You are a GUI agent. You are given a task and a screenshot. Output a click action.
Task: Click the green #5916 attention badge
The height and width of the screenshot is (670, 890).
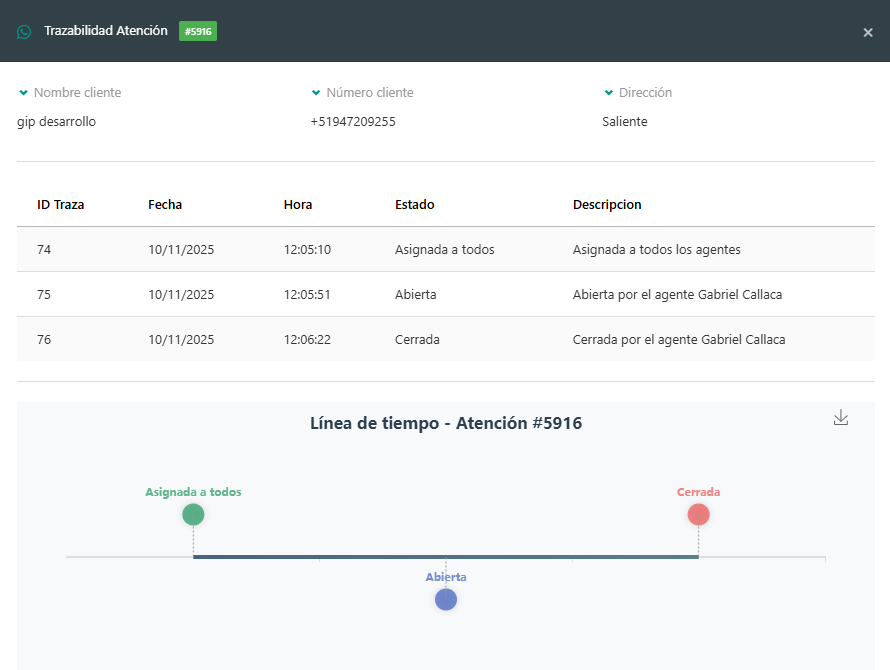point(198,31)
